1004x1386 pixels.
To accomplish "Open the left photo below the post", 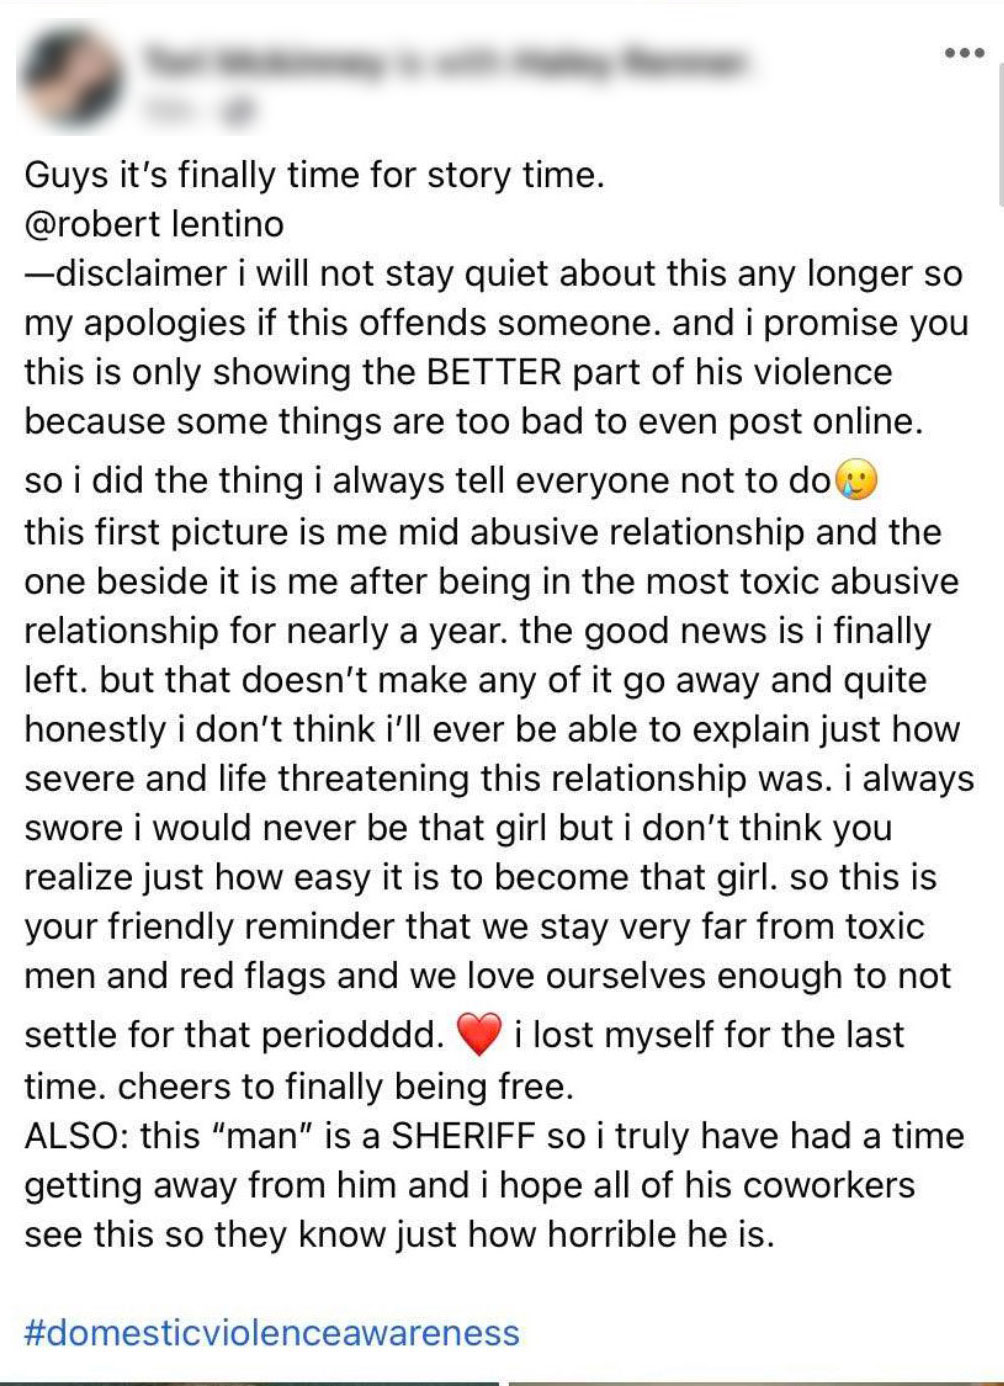I will tap(250, 1382).
